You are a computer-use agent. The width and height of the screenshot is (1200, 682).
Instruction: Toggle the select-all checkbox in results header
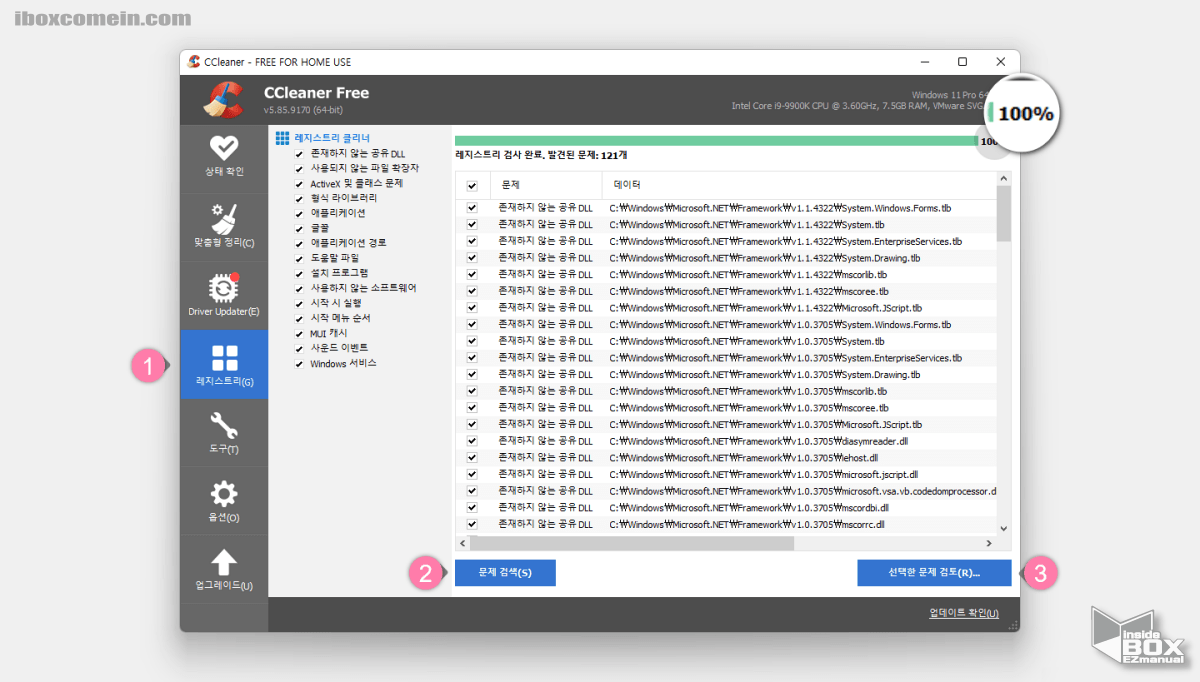[470, 185]
